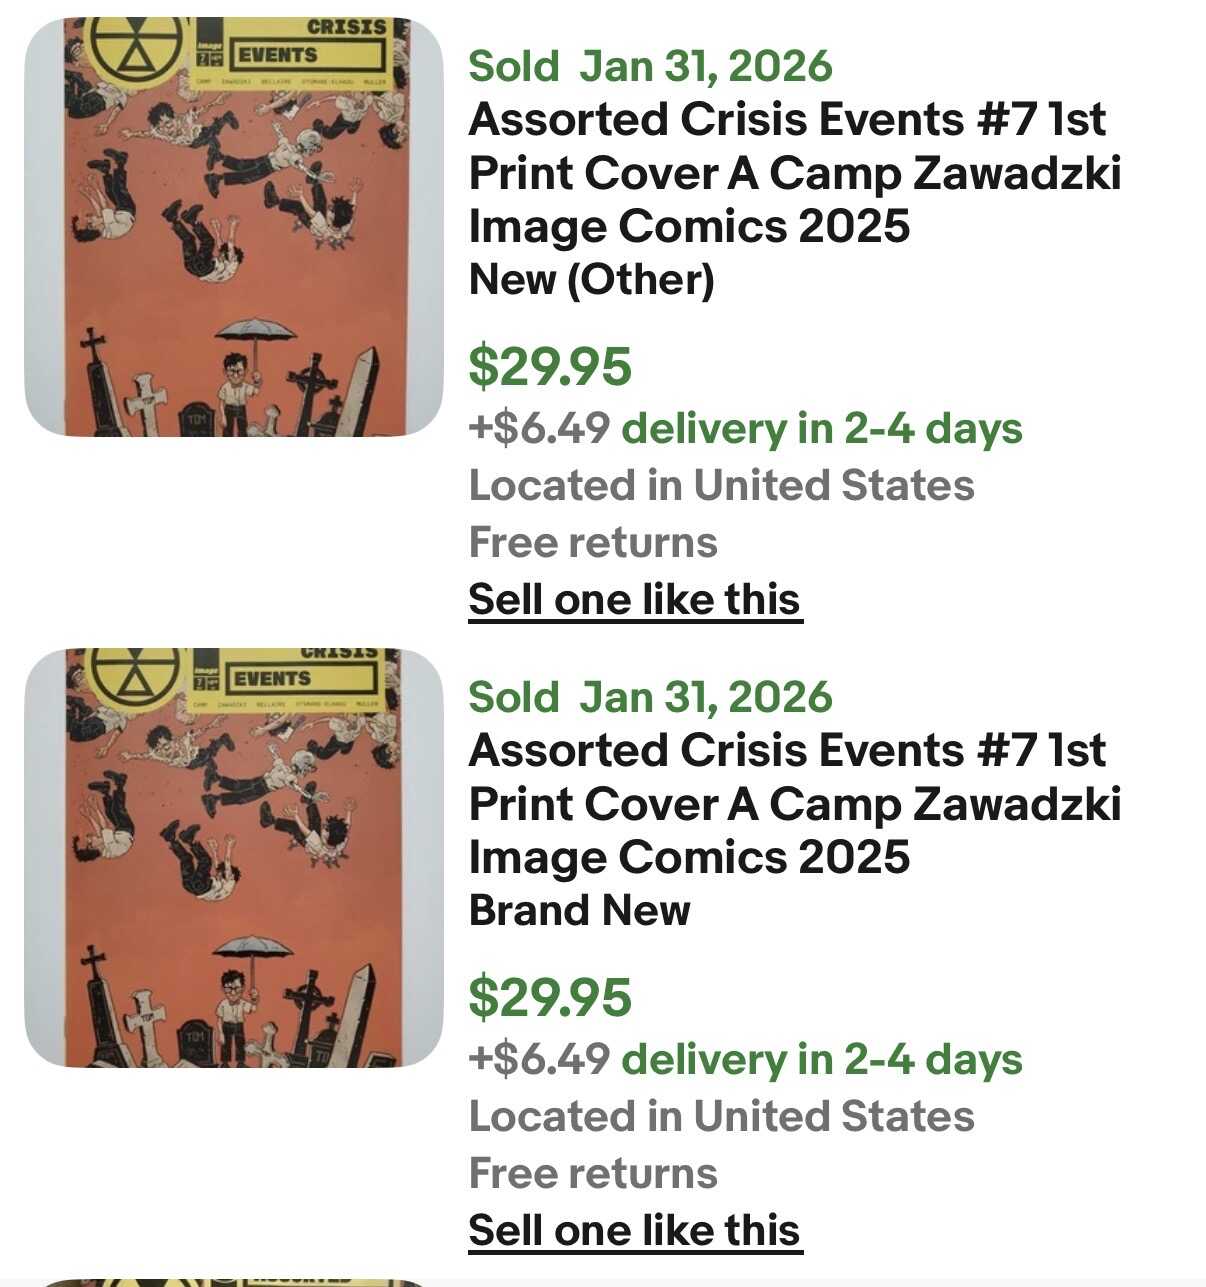This screenshot has height=1287, width=1206.
Task: Click the "Brand New" condition text
Action: click(579, 910)
